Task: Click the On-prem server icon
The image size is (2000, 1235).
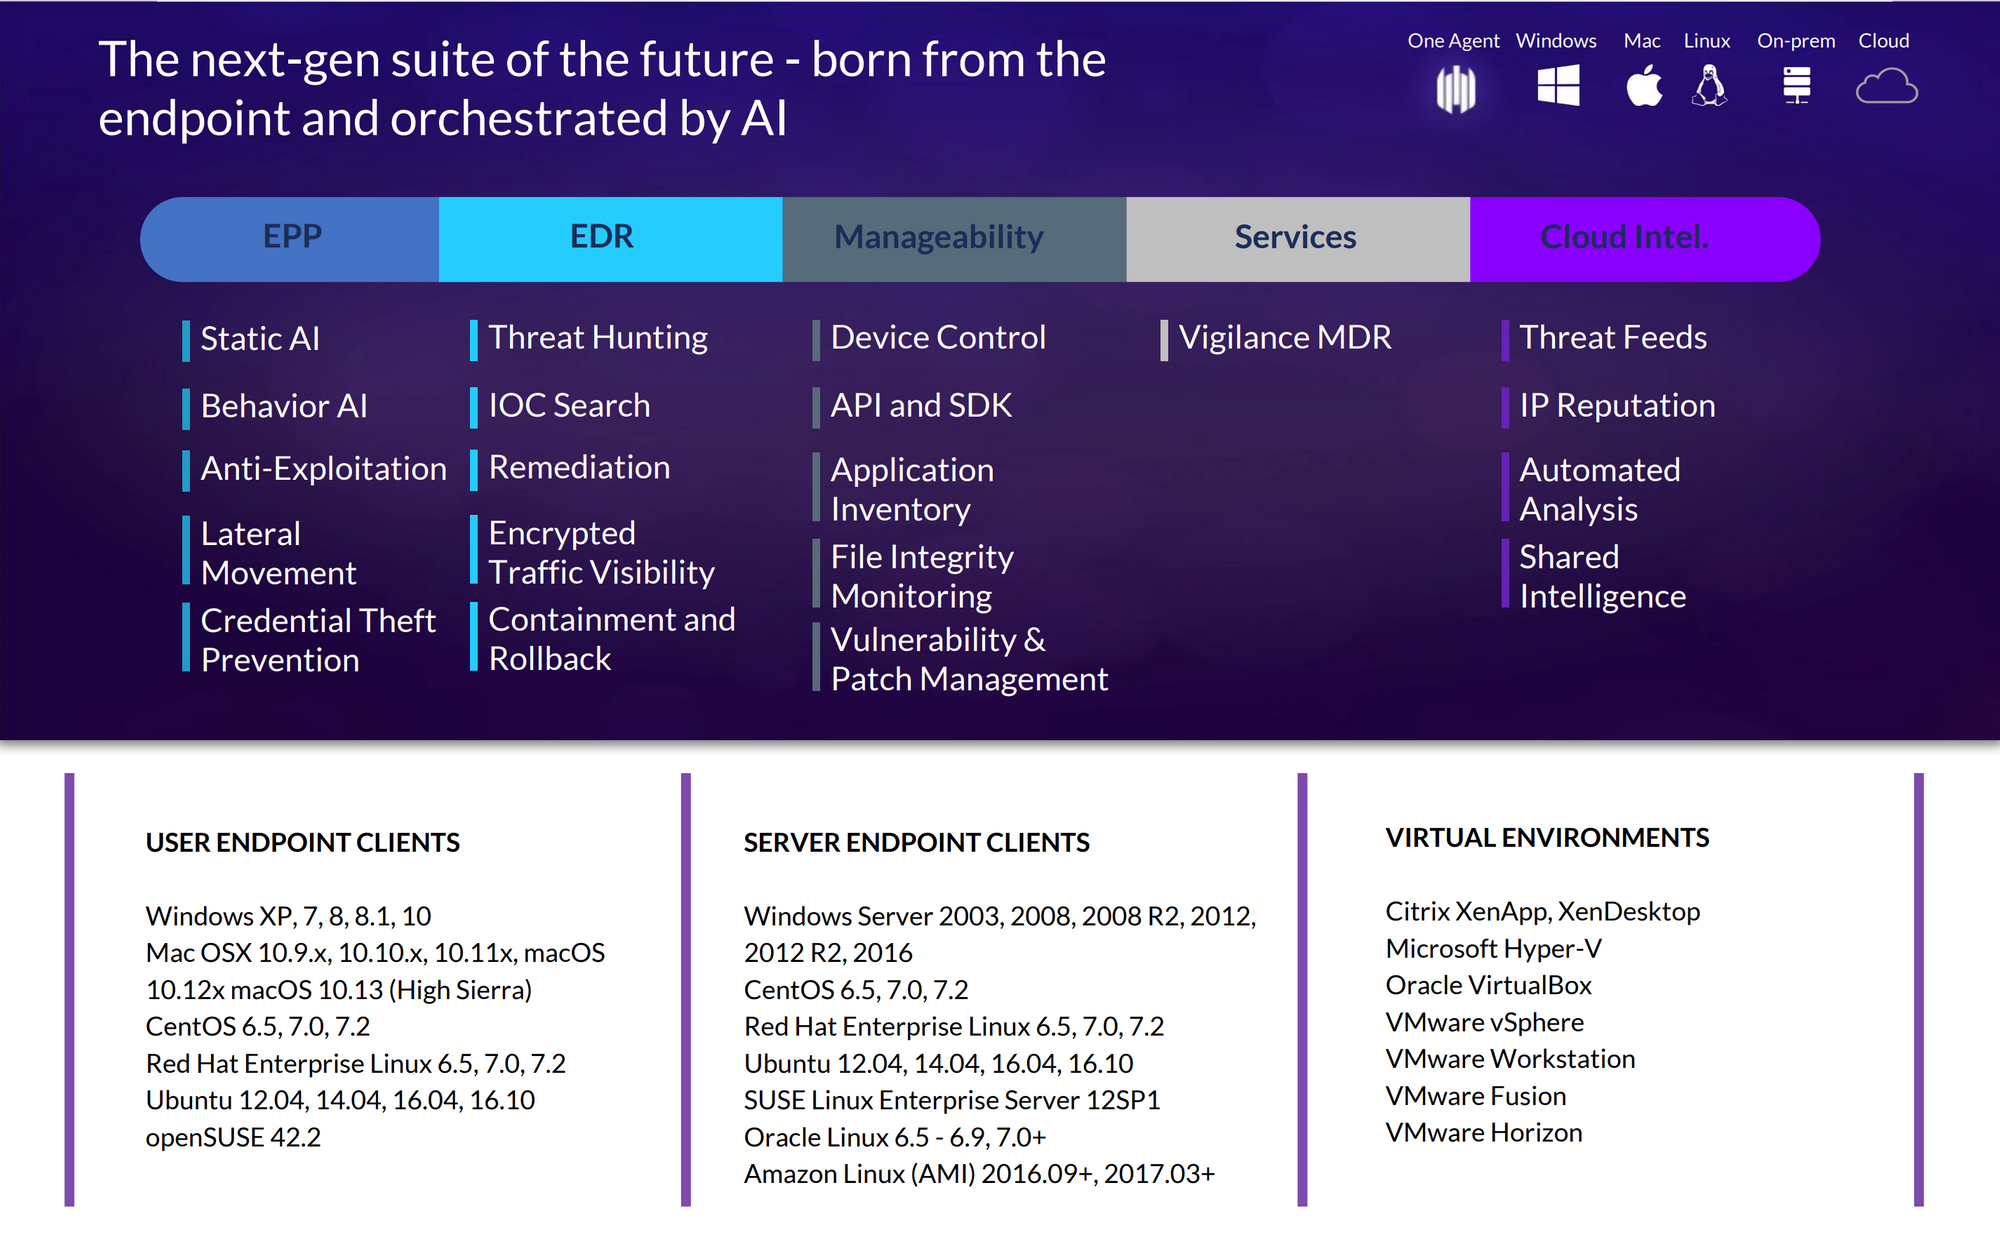Action: pos(1796,86)
